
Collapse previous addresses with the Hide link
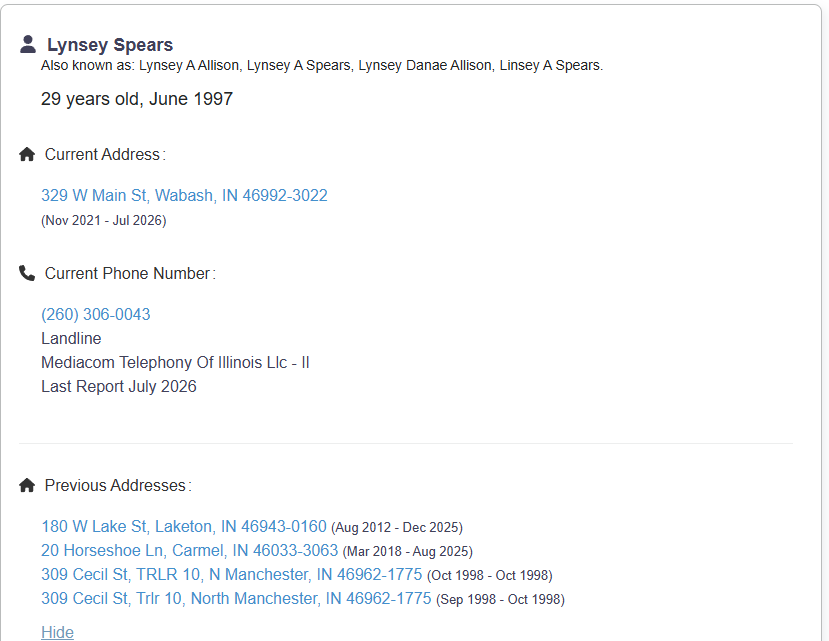coord(58,632)
